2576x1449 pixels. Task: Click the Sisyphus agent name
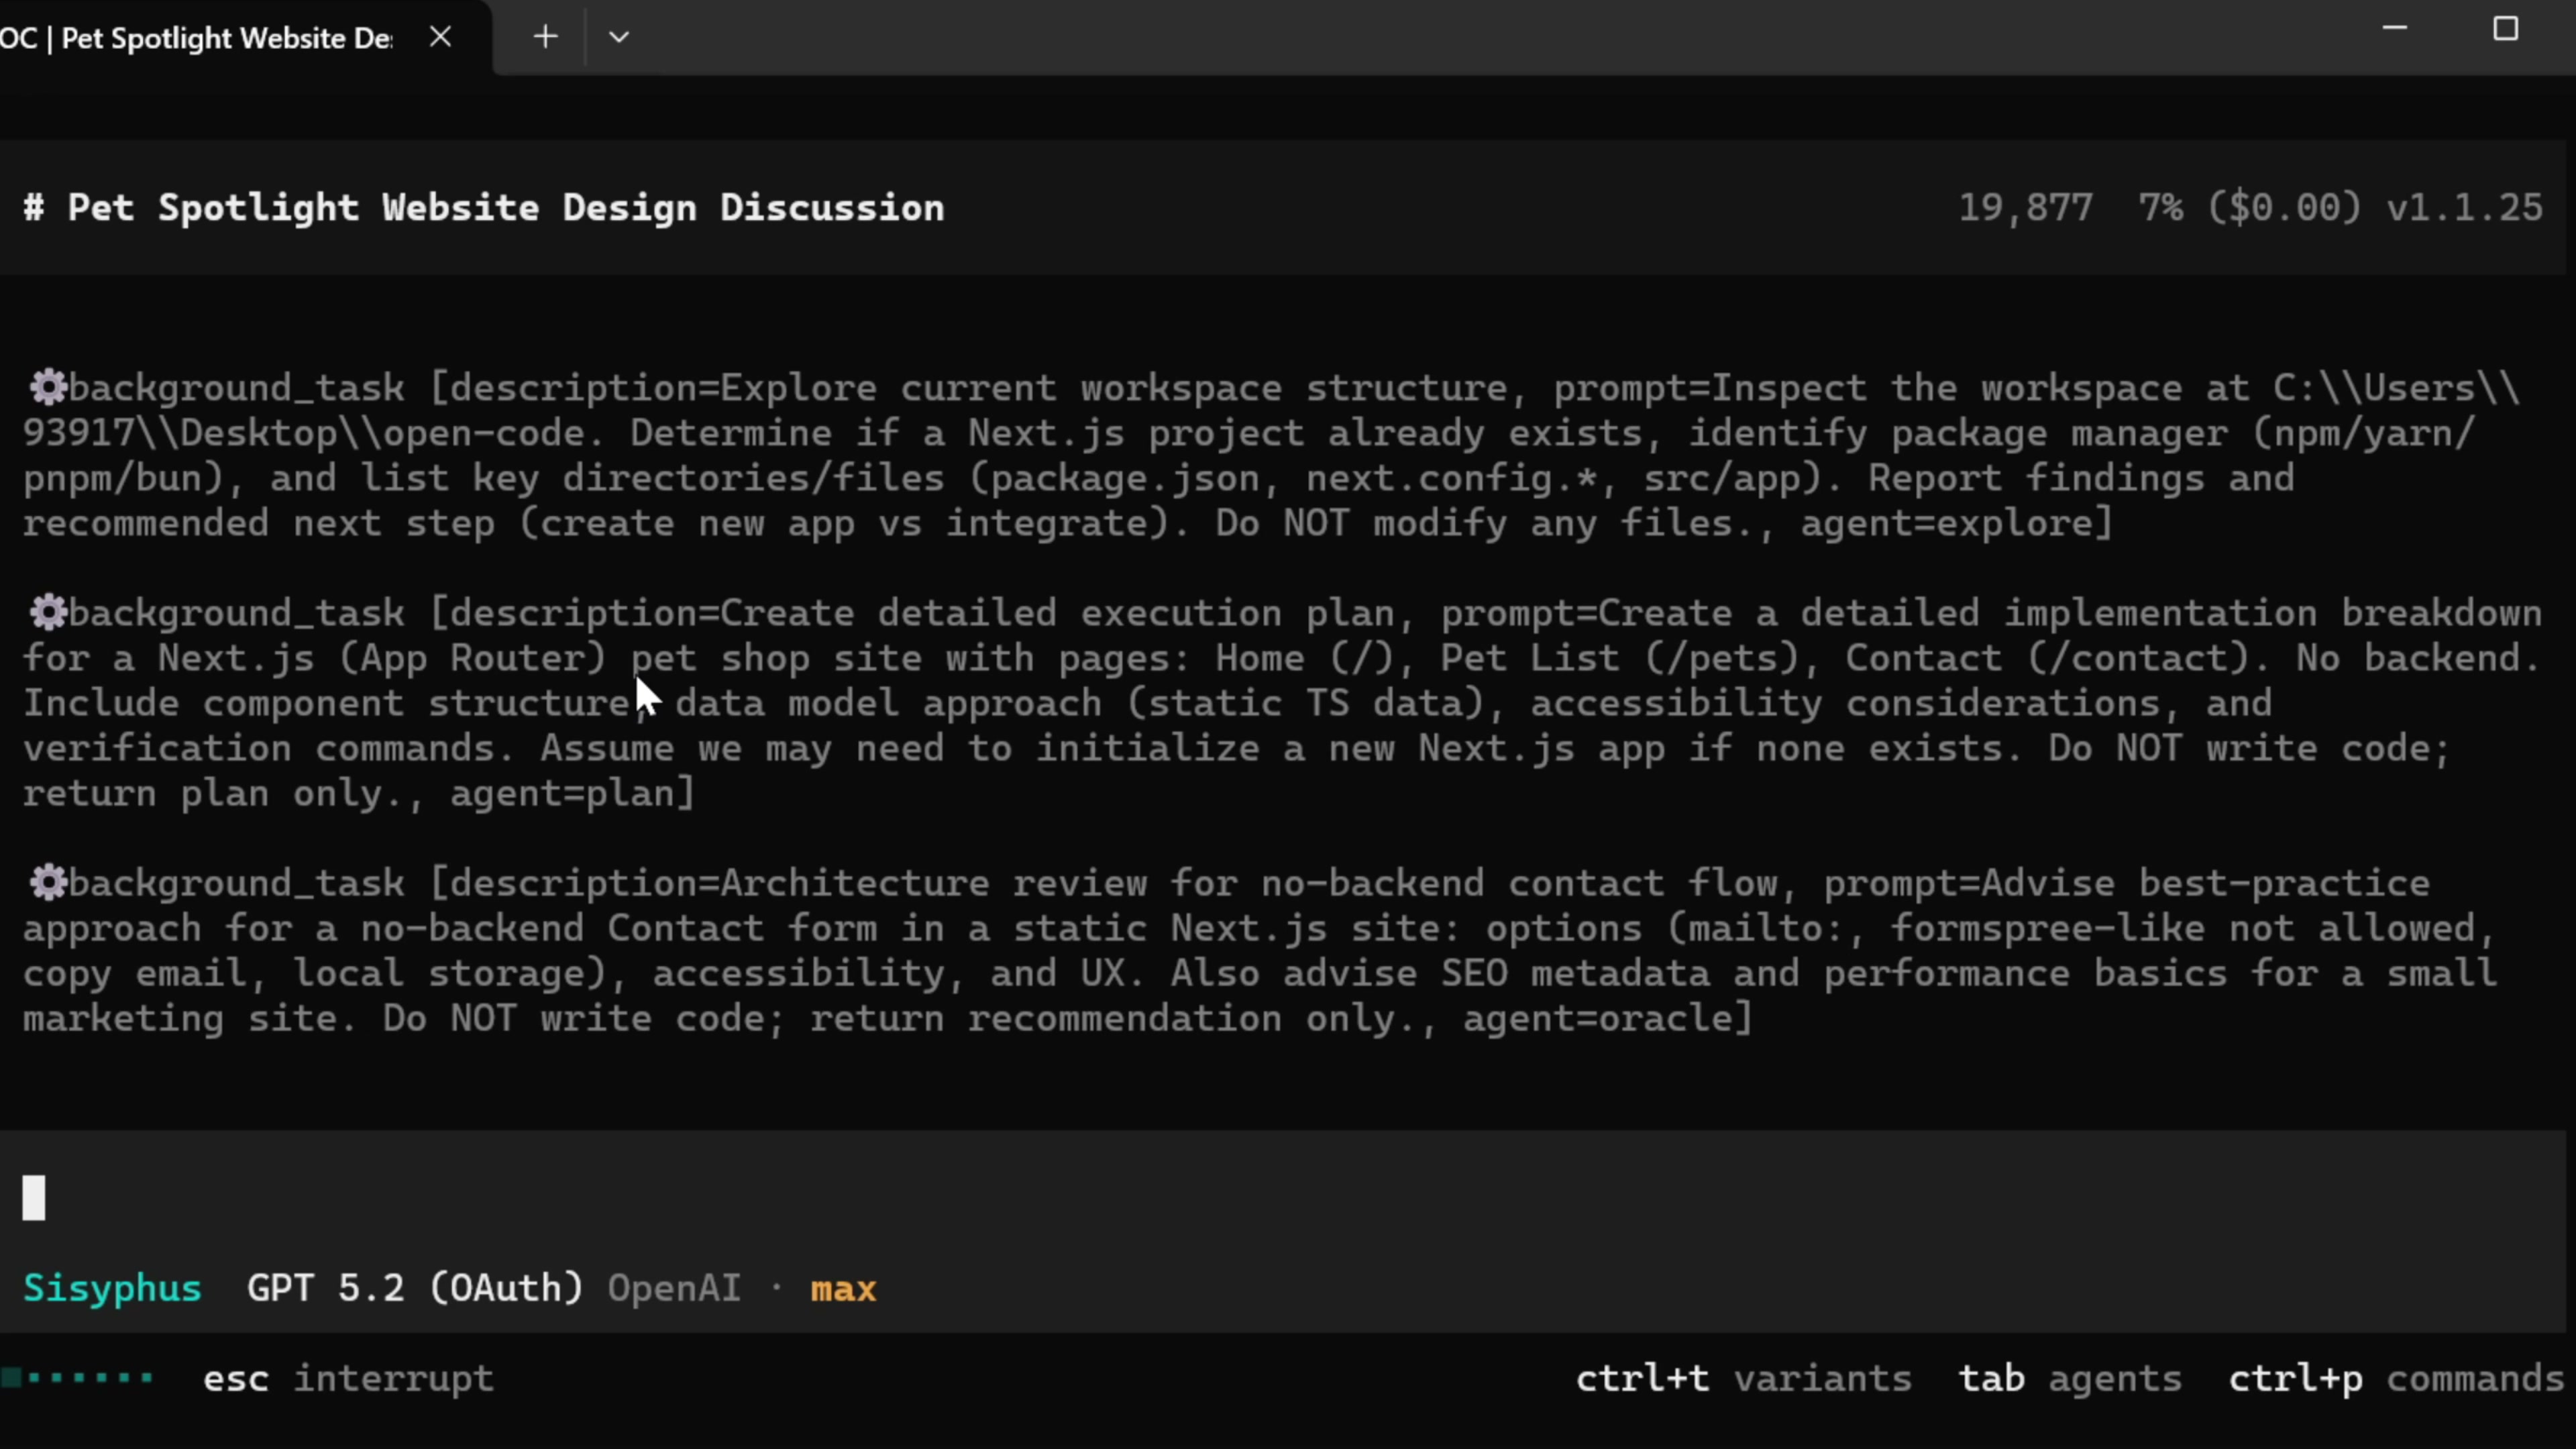click(x=112, y=1288)
